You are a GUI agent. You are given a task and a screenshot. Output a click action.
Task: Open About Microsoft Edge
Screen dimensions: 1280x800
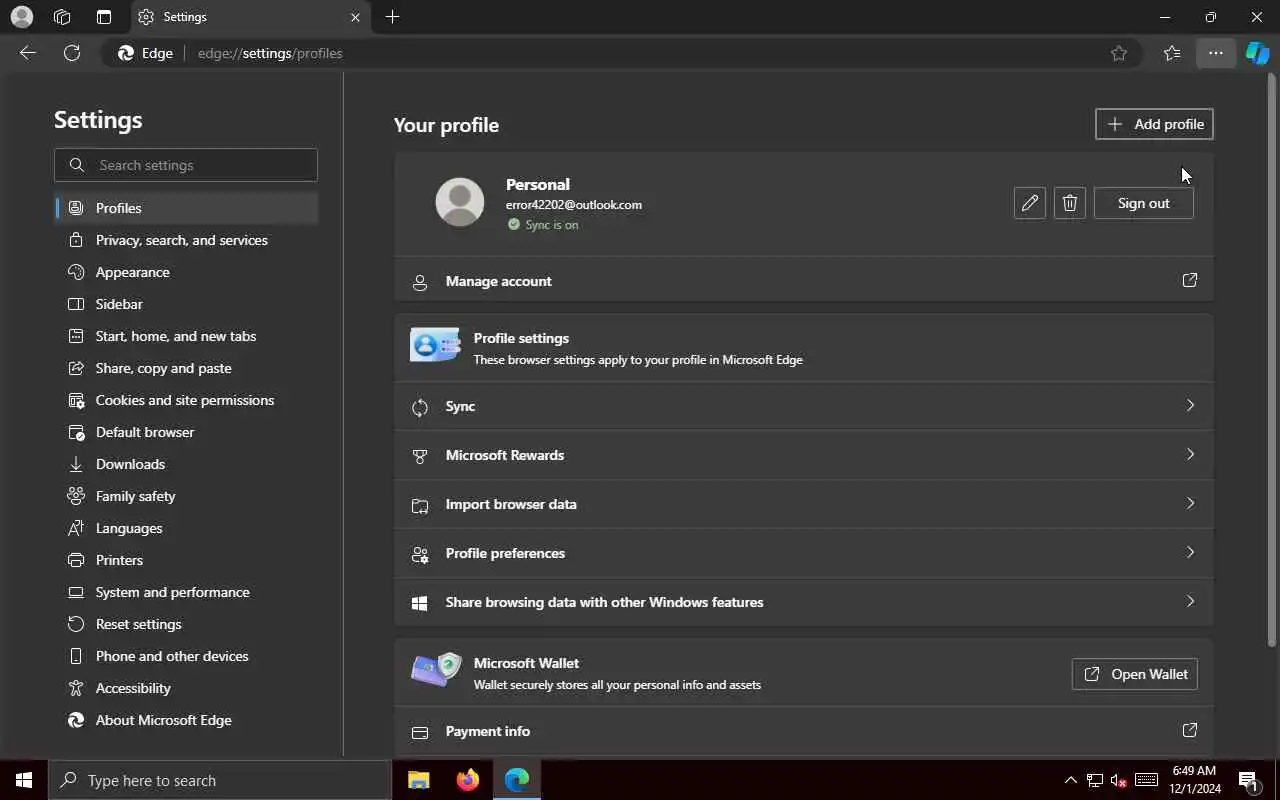pos(186,720)
